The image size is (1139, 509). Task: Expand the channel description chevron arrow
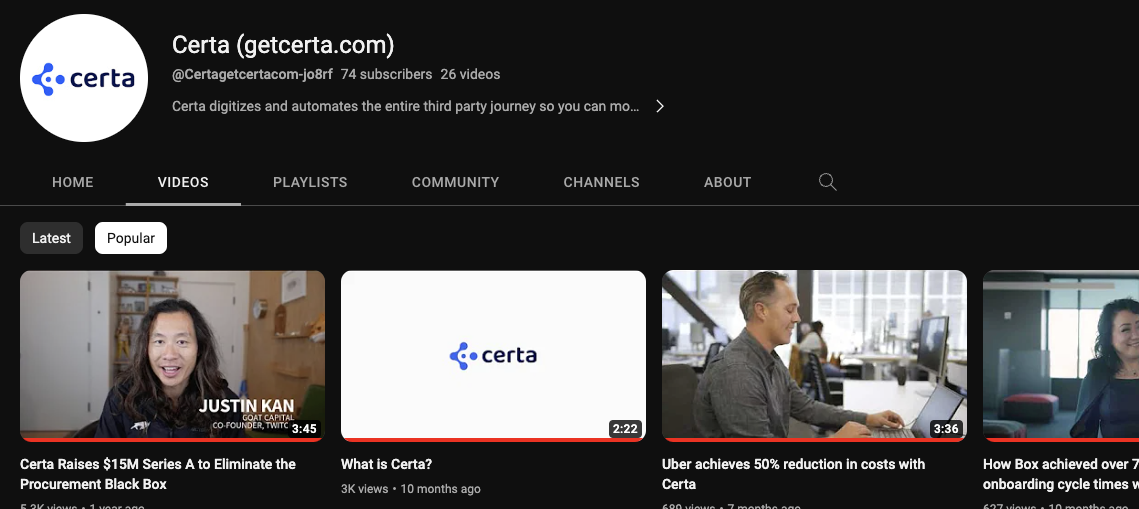coord(660,106)
